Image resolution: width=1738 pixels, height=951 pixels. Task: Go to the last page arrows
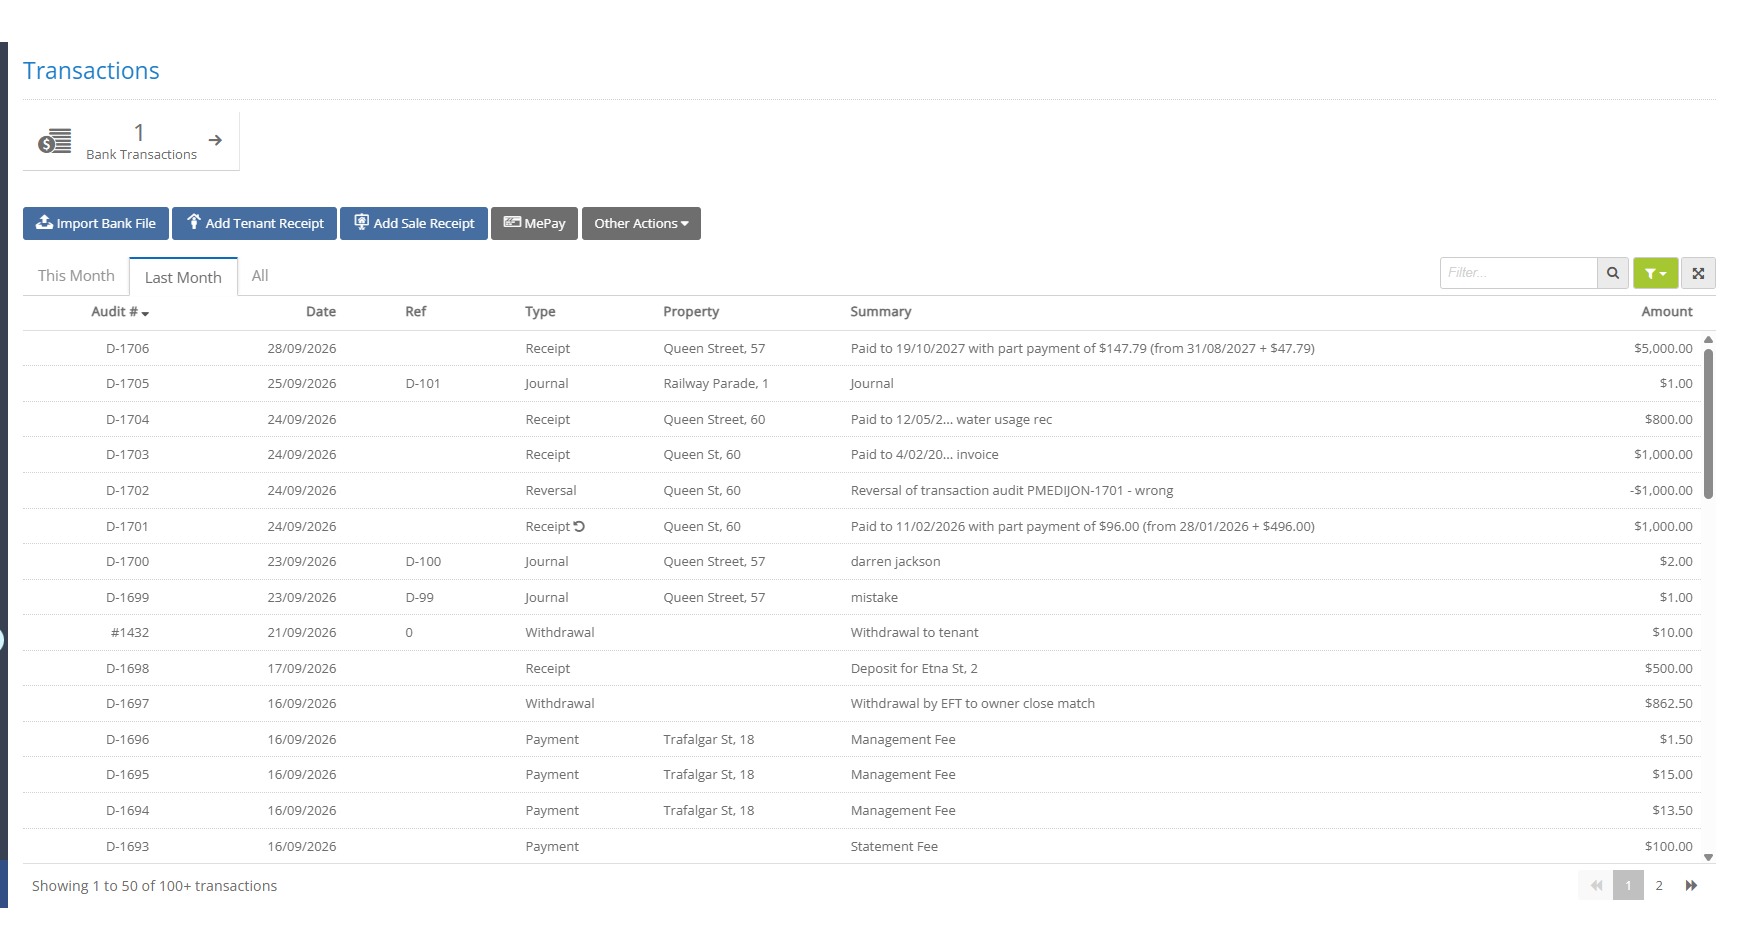pyautogui.click(x=1691, y=886)
